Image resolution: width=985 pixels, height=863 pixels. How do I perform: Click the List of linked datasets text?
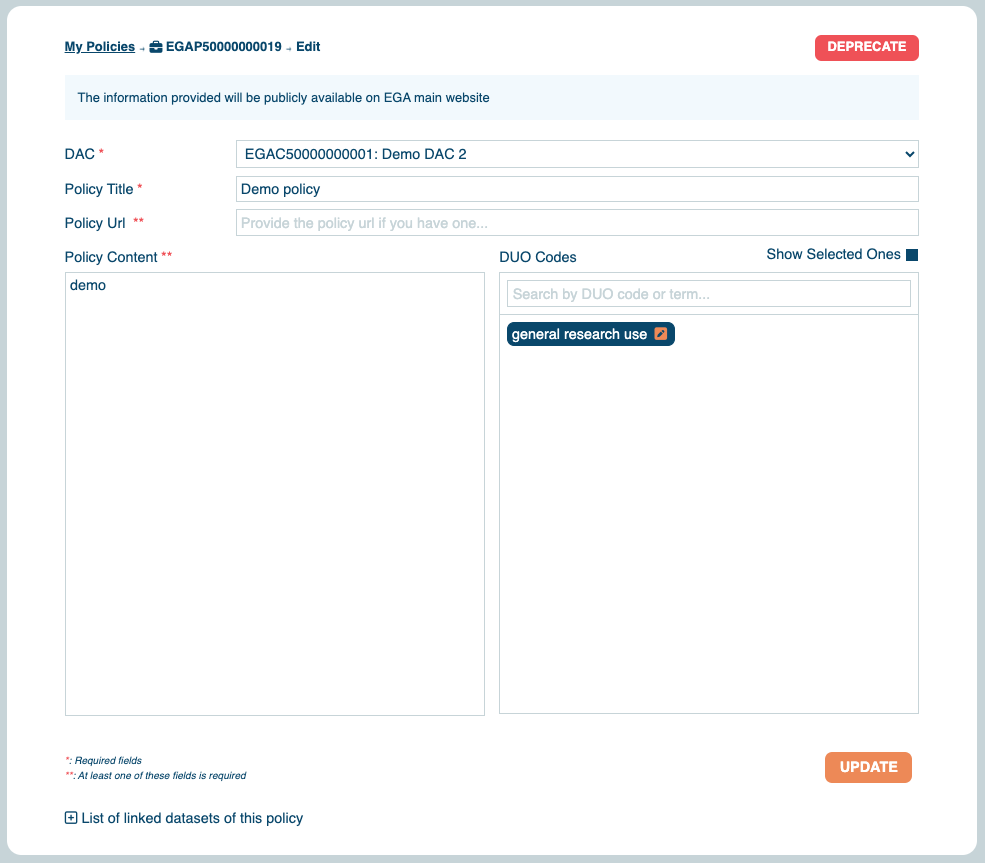[x=192, y=818]
